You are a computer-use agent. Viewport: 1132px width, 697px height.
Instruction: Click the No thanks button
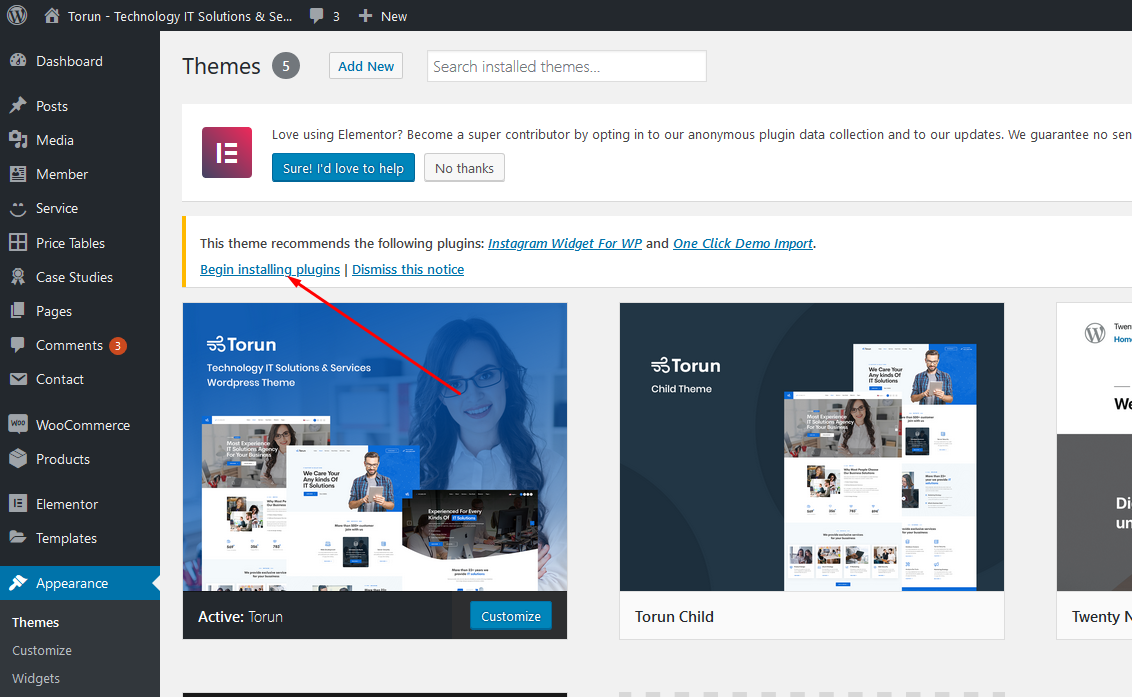click(x=464, y=168)
